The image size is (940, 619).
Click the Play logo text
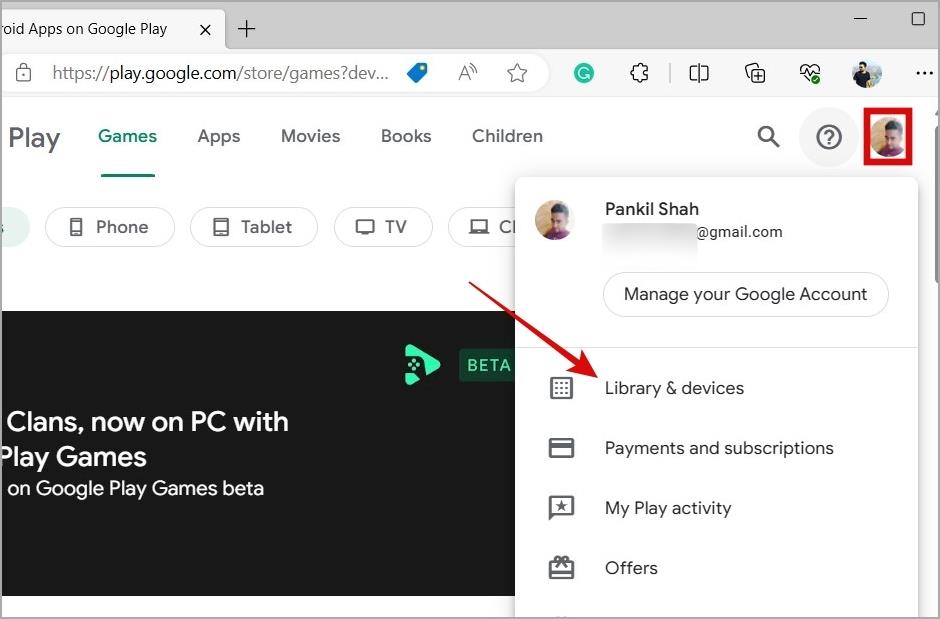[x=34, y=138]
